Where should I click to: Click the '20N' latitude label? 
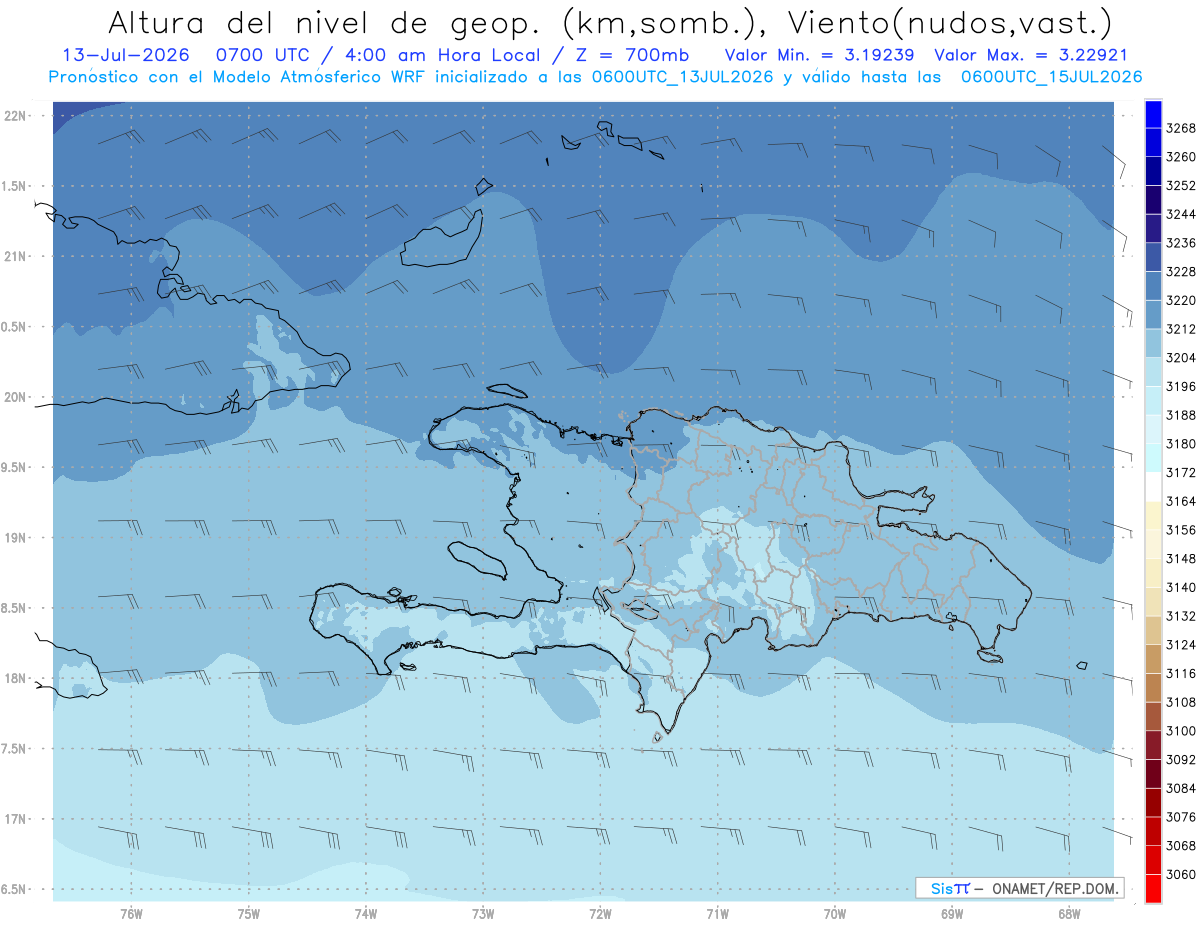point(14,397)
